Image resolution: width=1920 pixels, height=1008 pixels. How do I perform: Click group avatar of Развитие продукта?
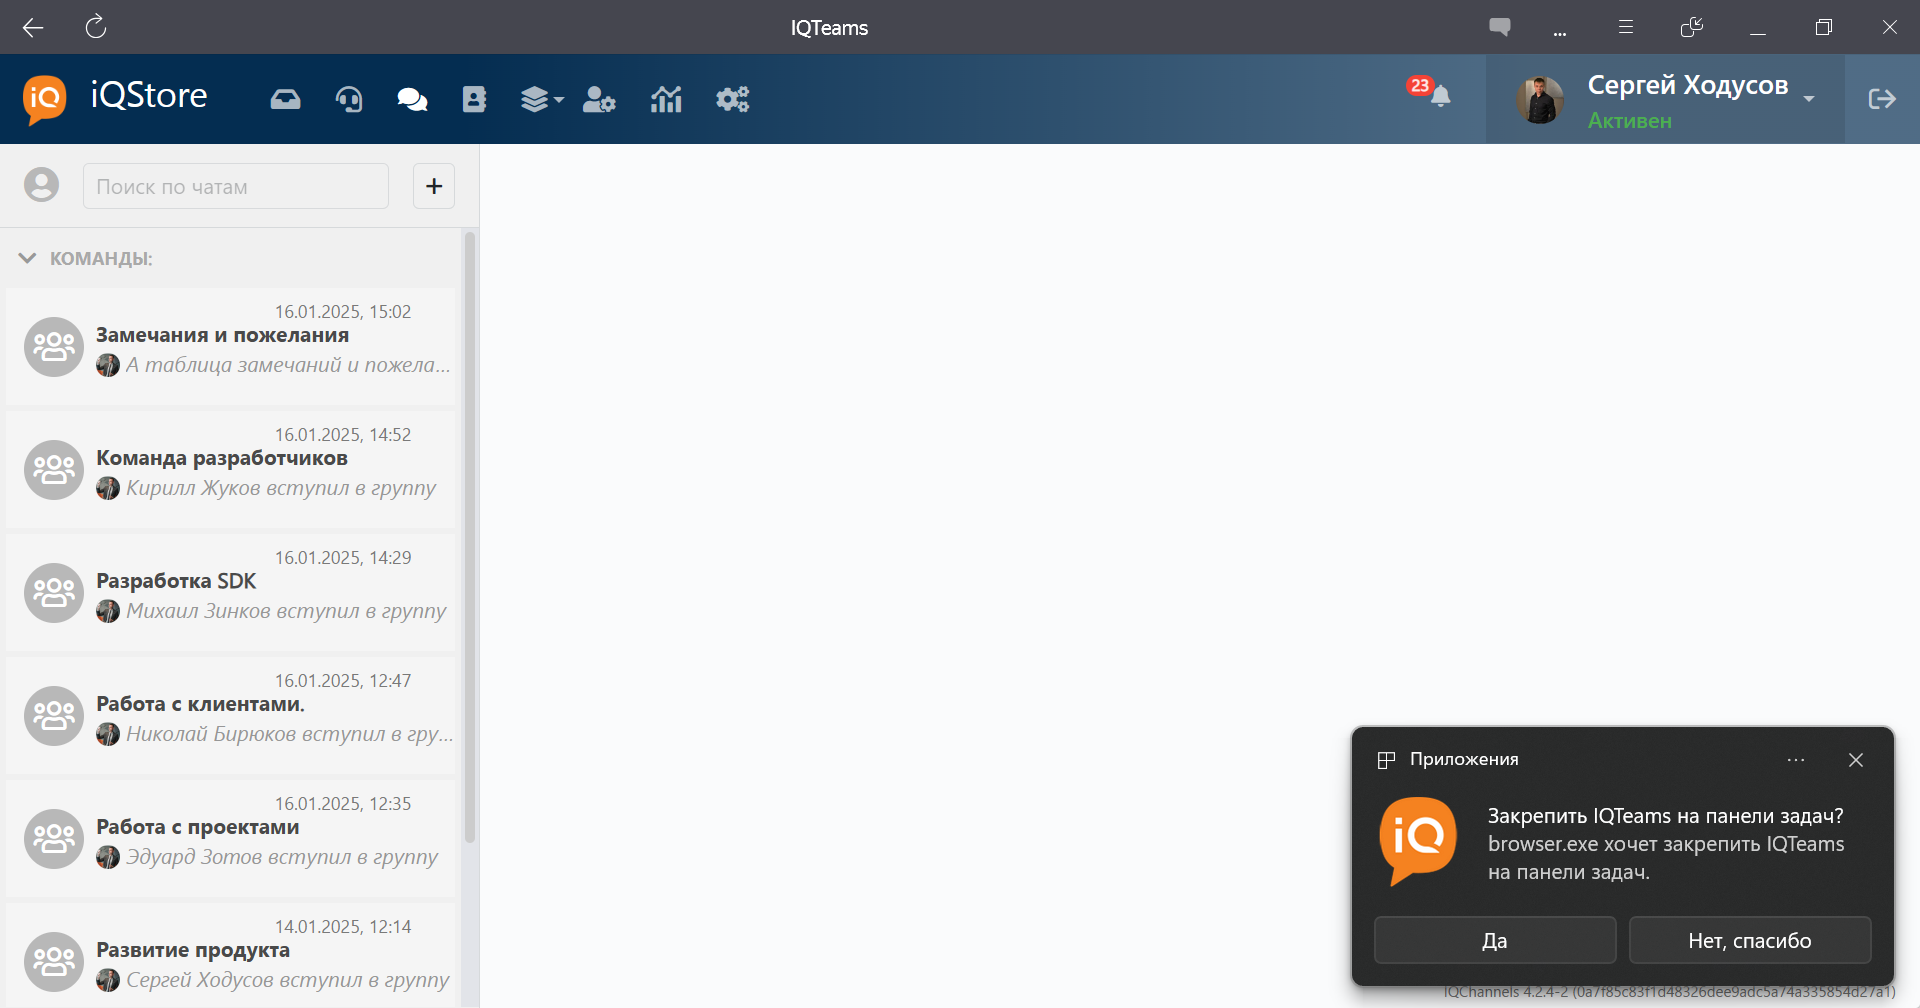(x=54, y=962)
